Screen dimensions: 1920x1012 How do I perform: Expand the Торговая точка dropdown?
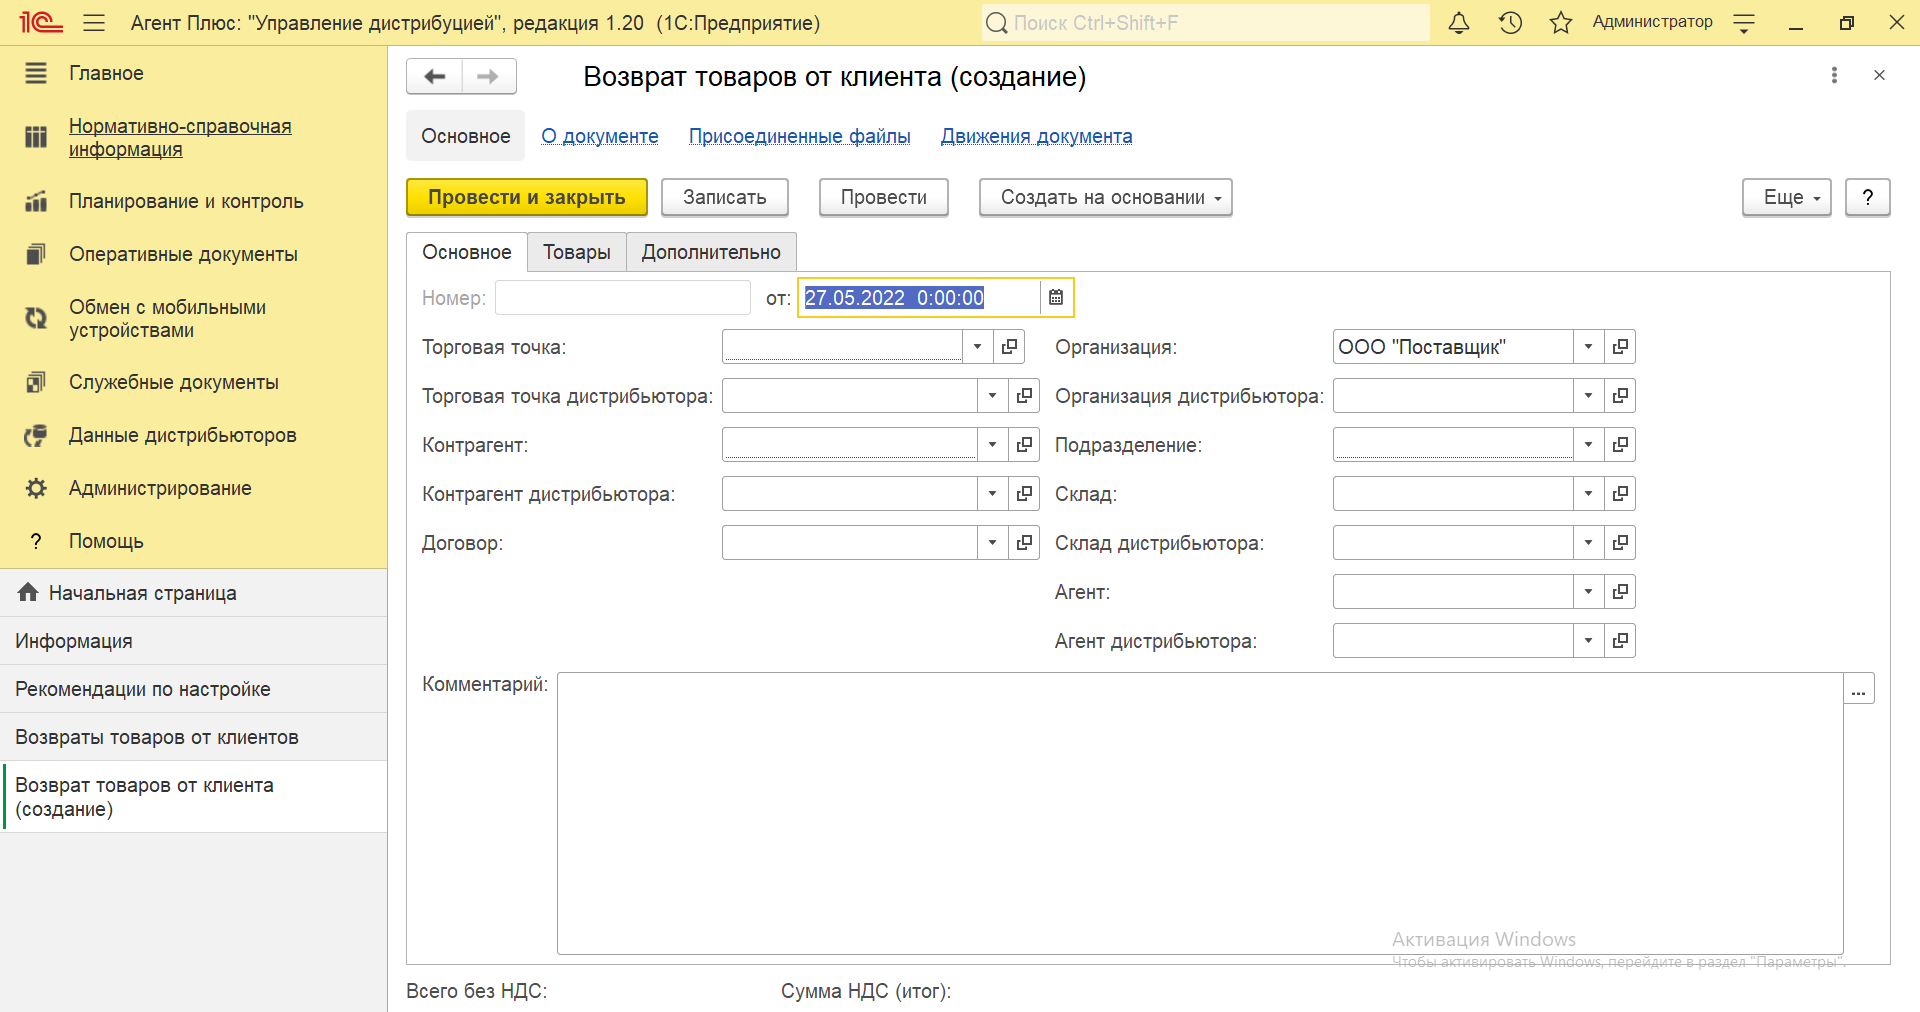977,346
